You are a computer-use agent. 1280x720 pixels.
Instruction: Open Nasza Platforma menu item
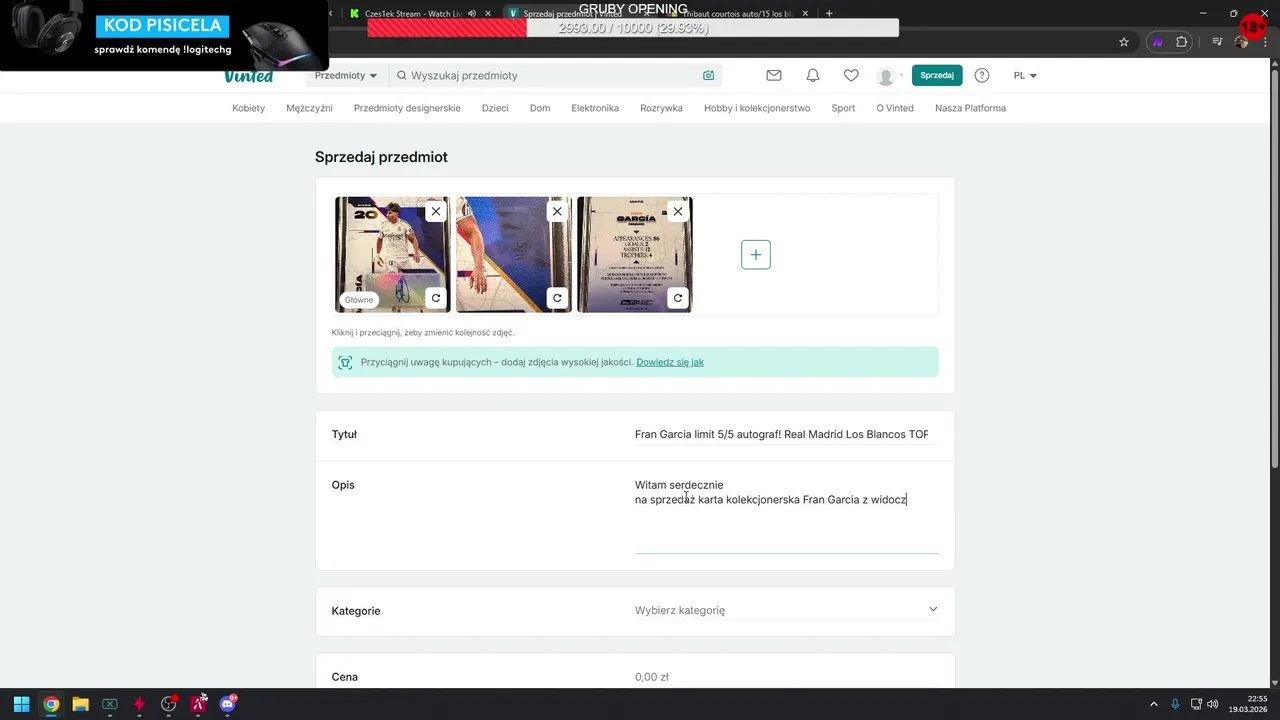tap(970, 108)
